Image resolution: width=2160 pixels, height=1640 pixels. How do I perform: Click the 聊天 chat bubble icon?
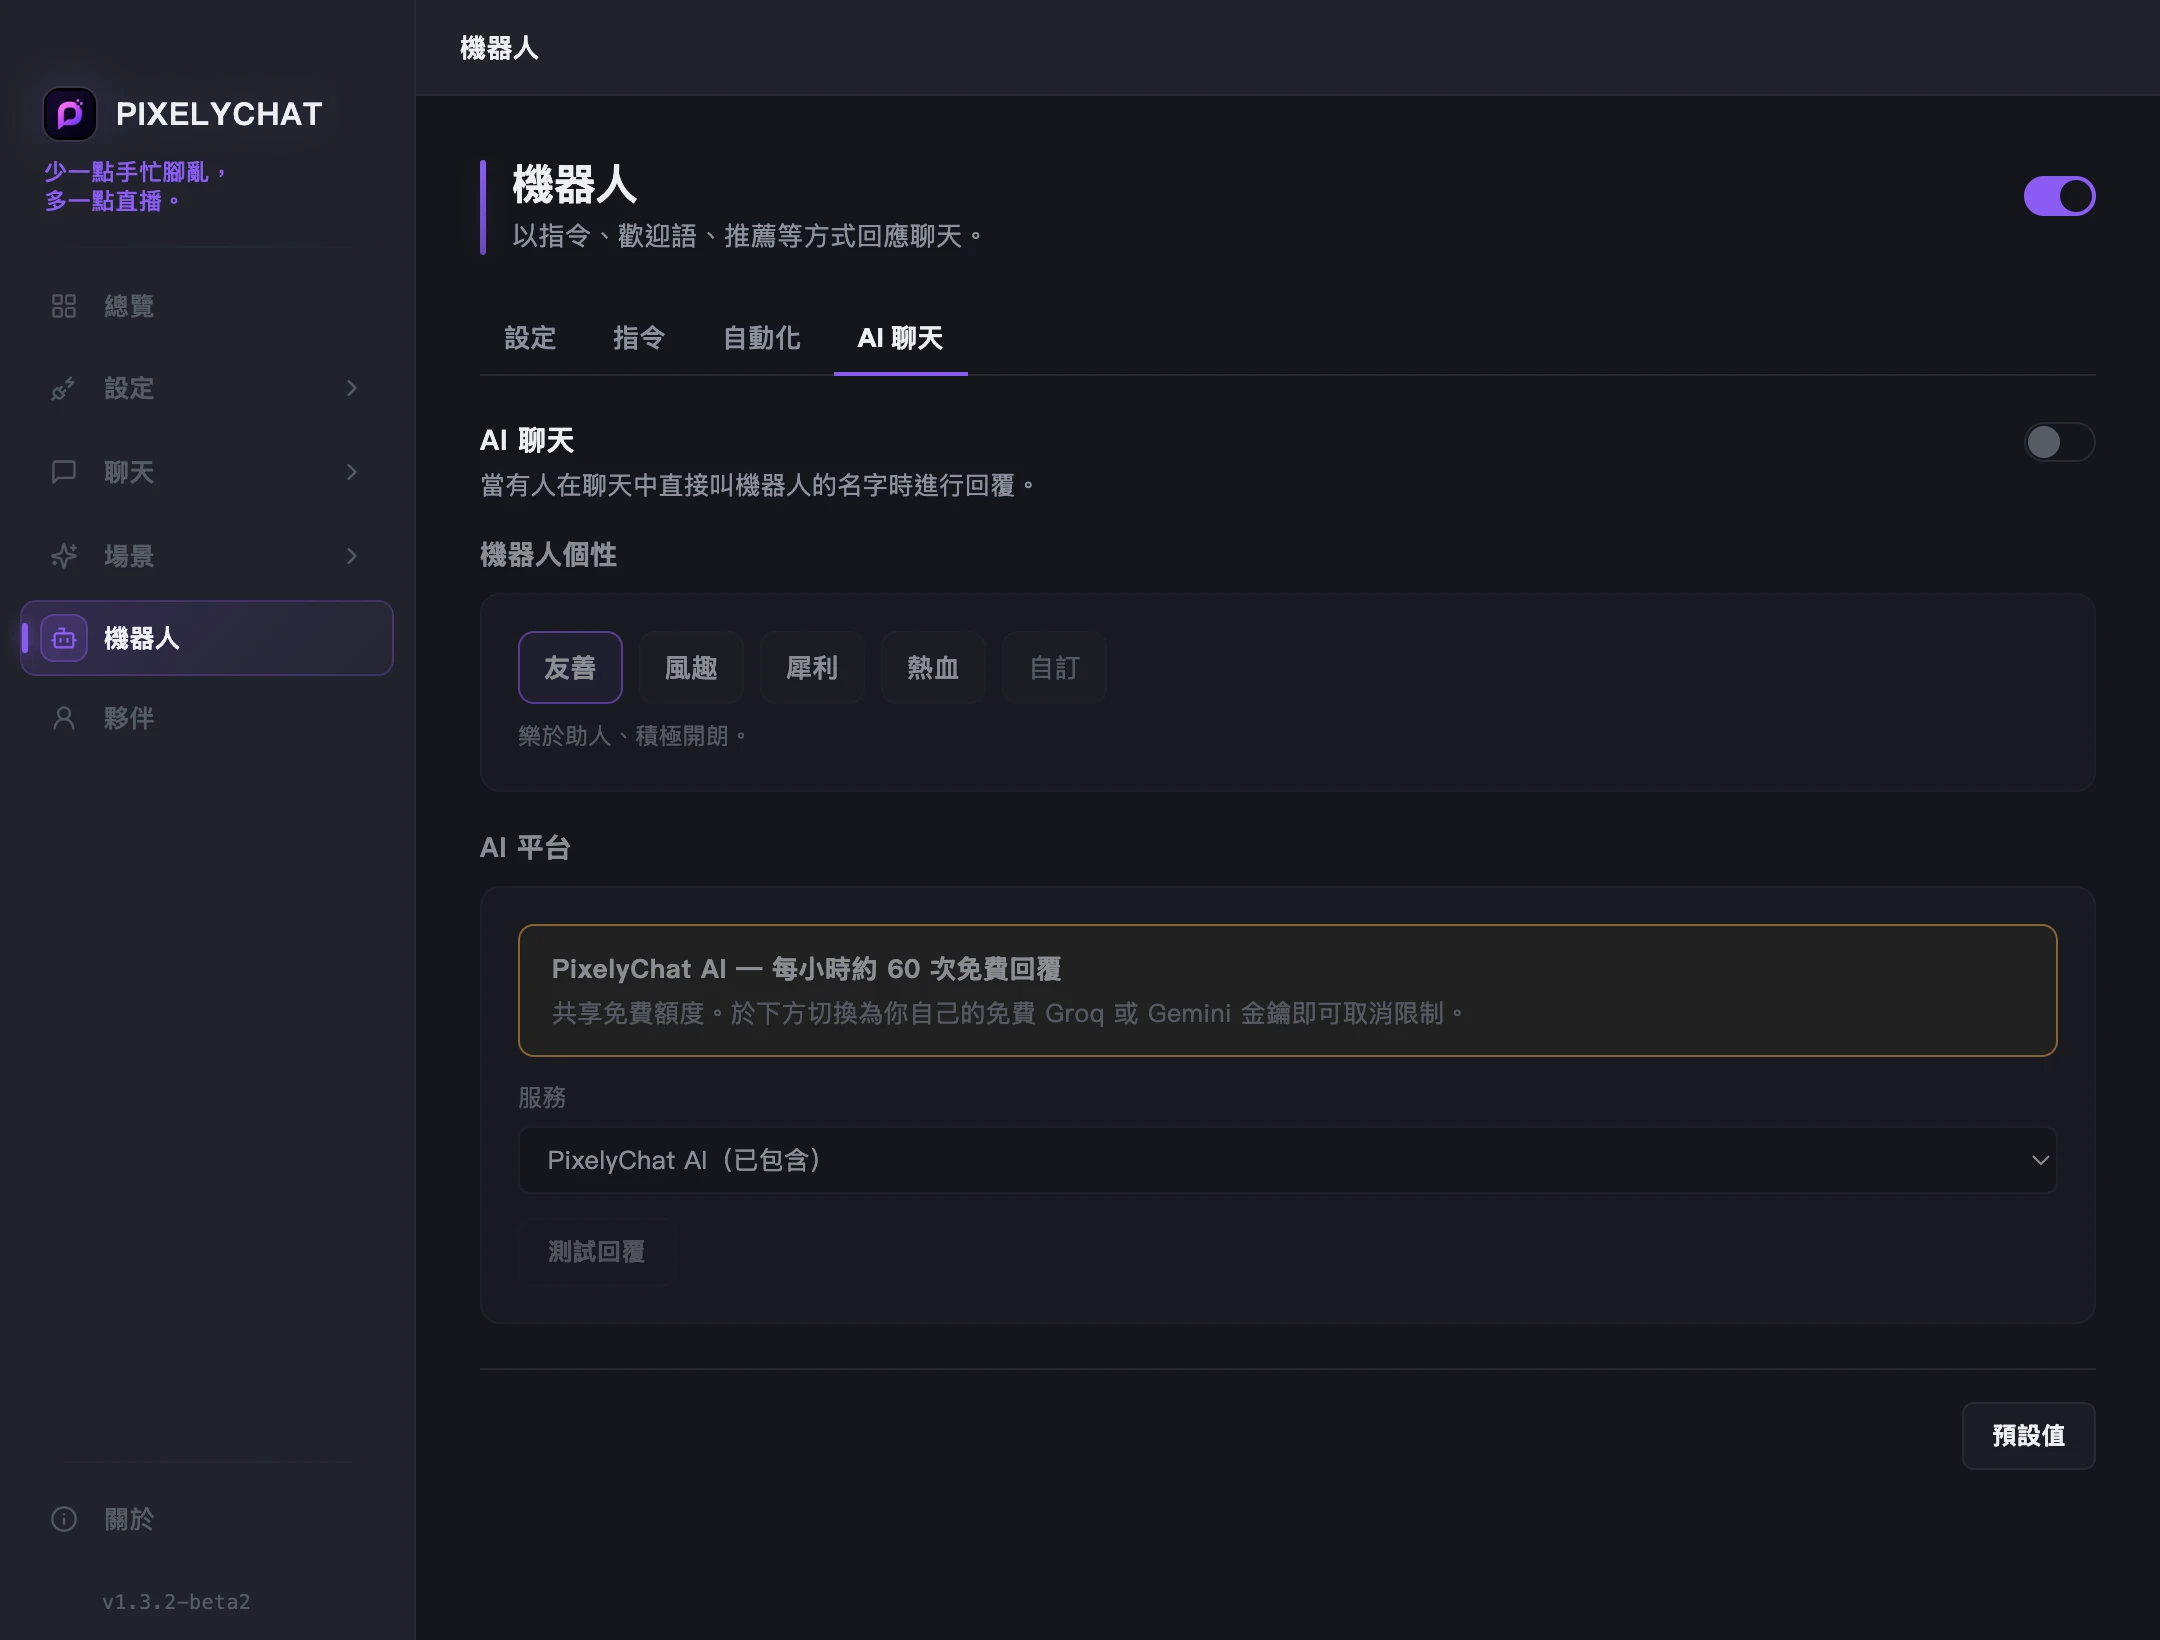(64, 472)
